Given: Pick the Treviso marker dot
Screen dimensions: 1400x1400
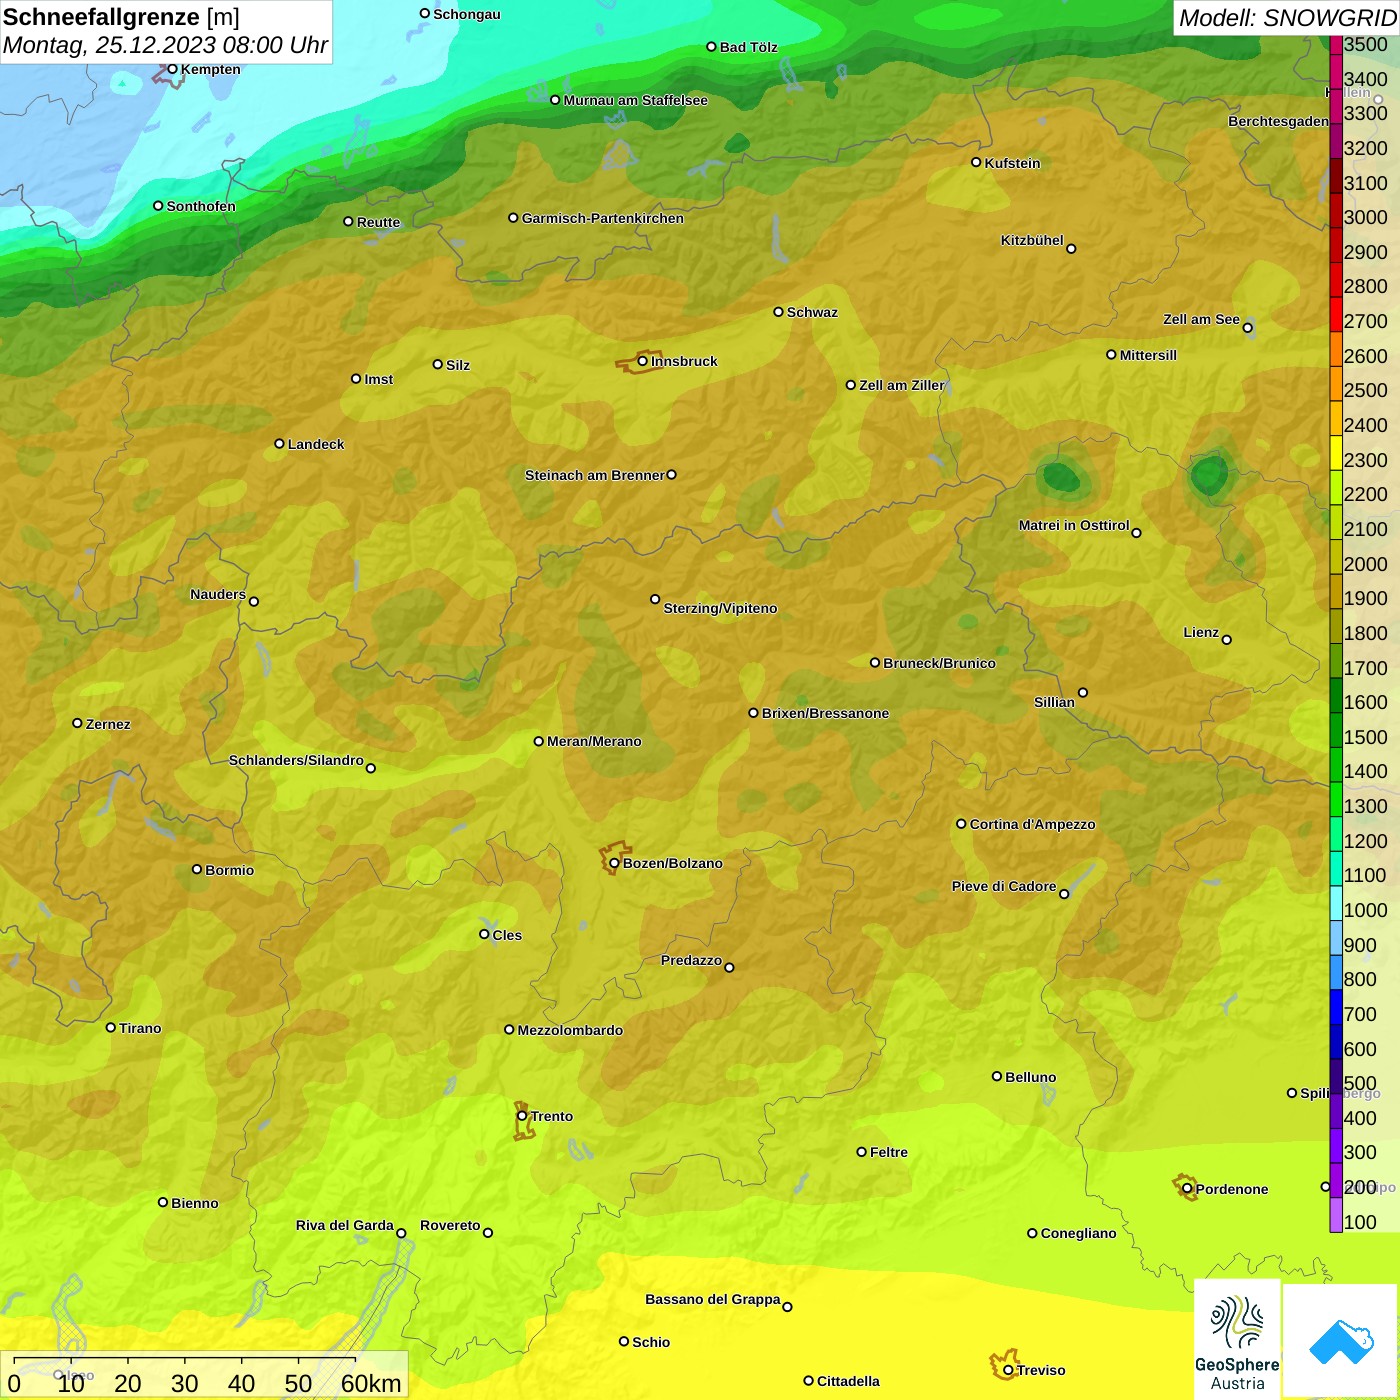Looking at the screenshot, I should coord(1008,1371).
